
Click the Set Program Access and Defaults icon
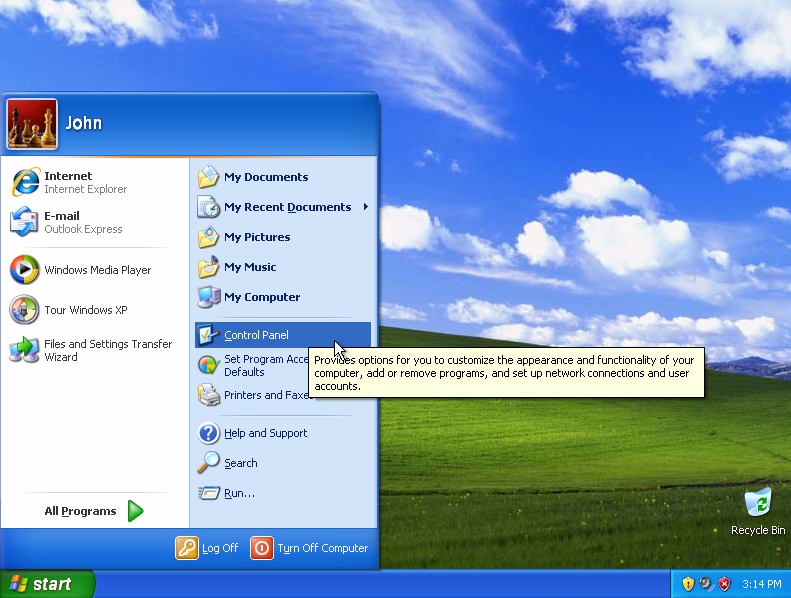pyautogui.click(x=208, y=365)
